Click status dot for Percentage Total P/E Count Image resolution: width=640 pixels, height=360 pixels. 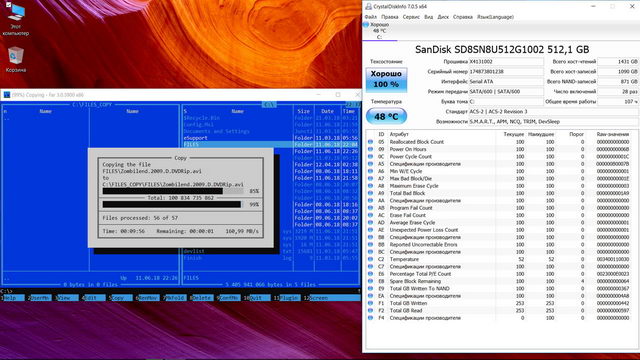pos(370,274)
